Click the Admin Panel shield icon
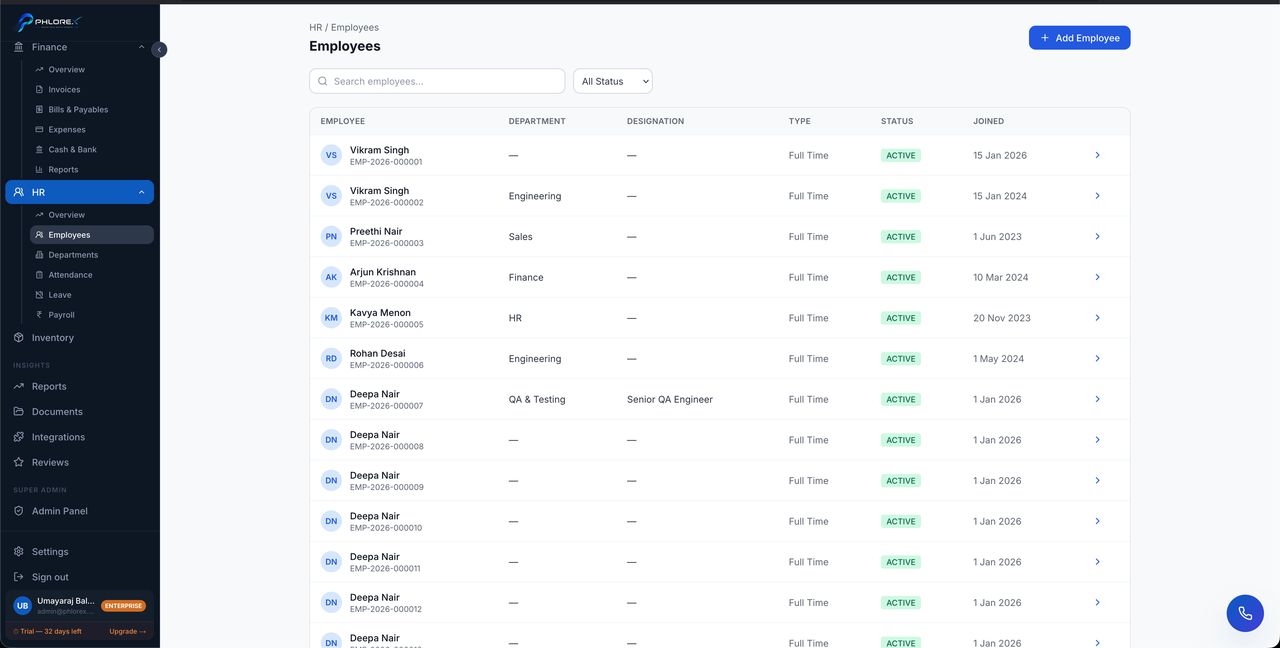Screen dimensions: 1280x648 [x=19, y=511]
